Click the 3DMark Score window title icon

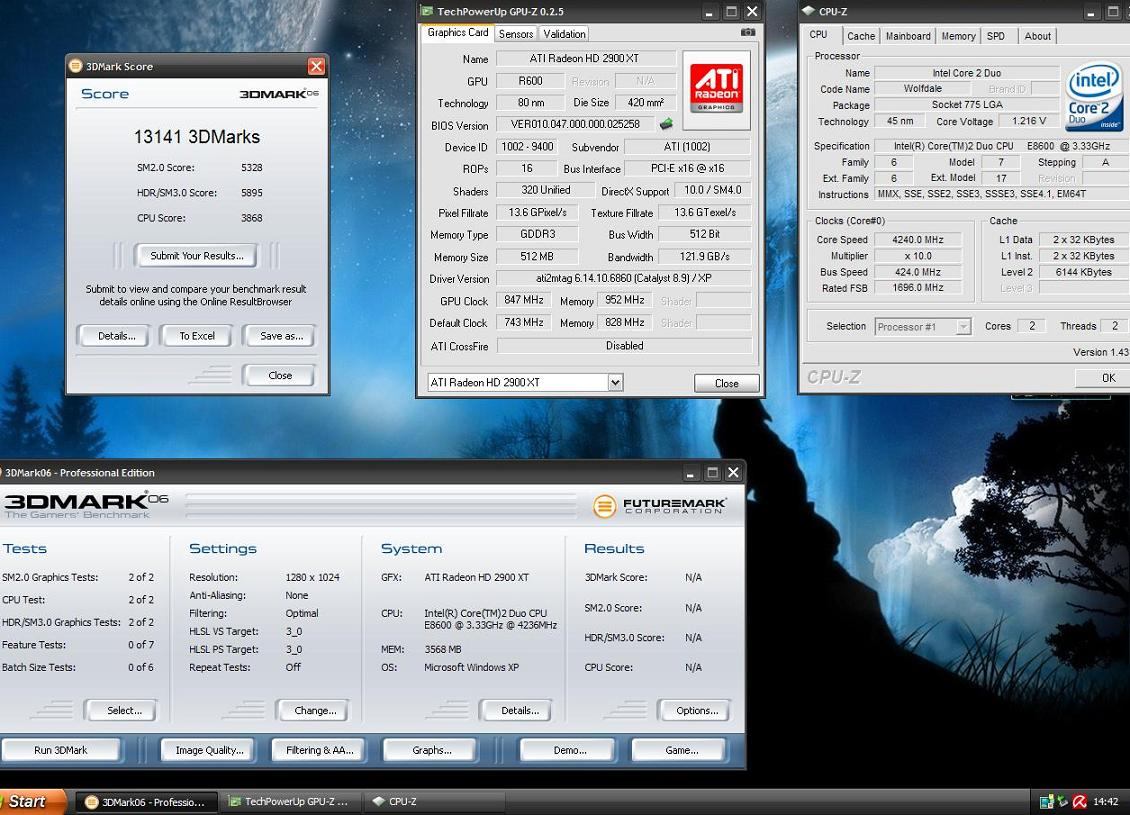coord(76,66)
